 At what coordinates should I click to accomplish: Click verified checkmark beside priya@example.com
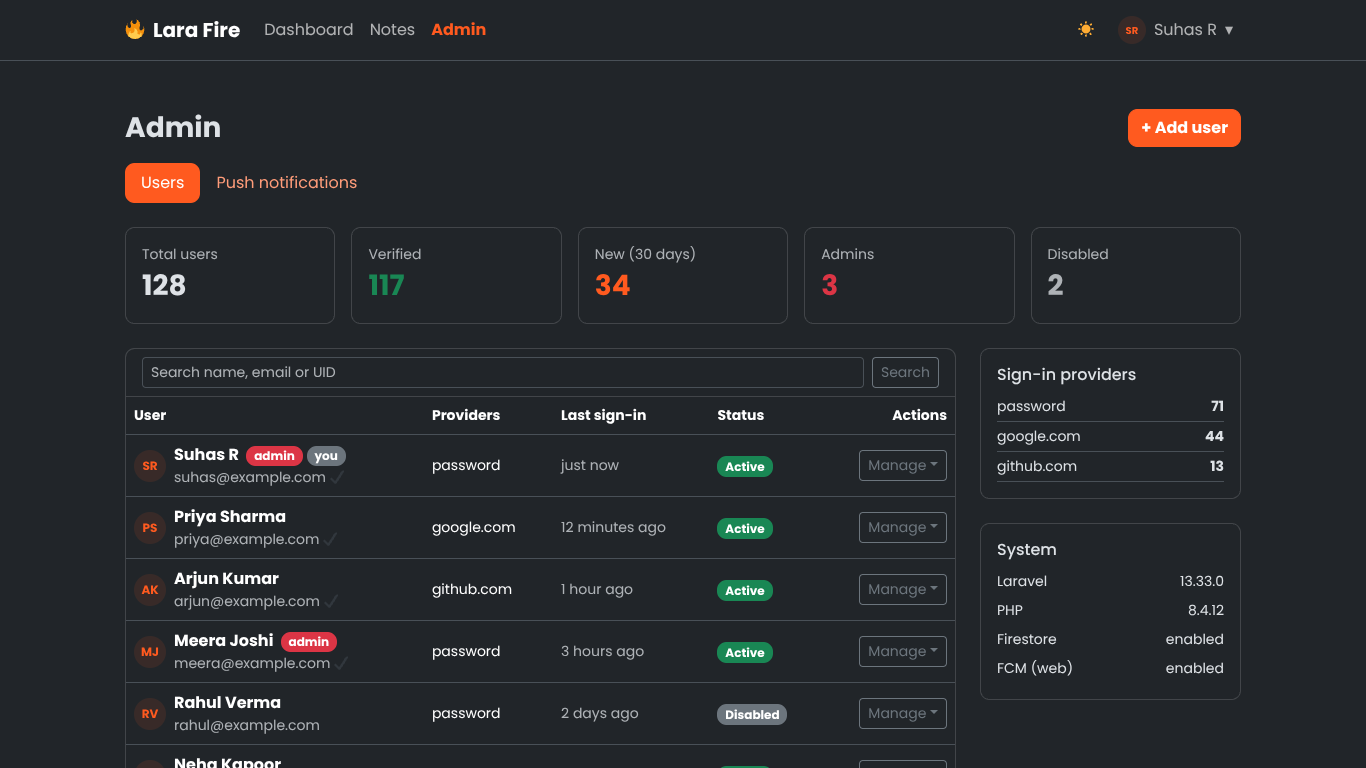pos(331,540)
